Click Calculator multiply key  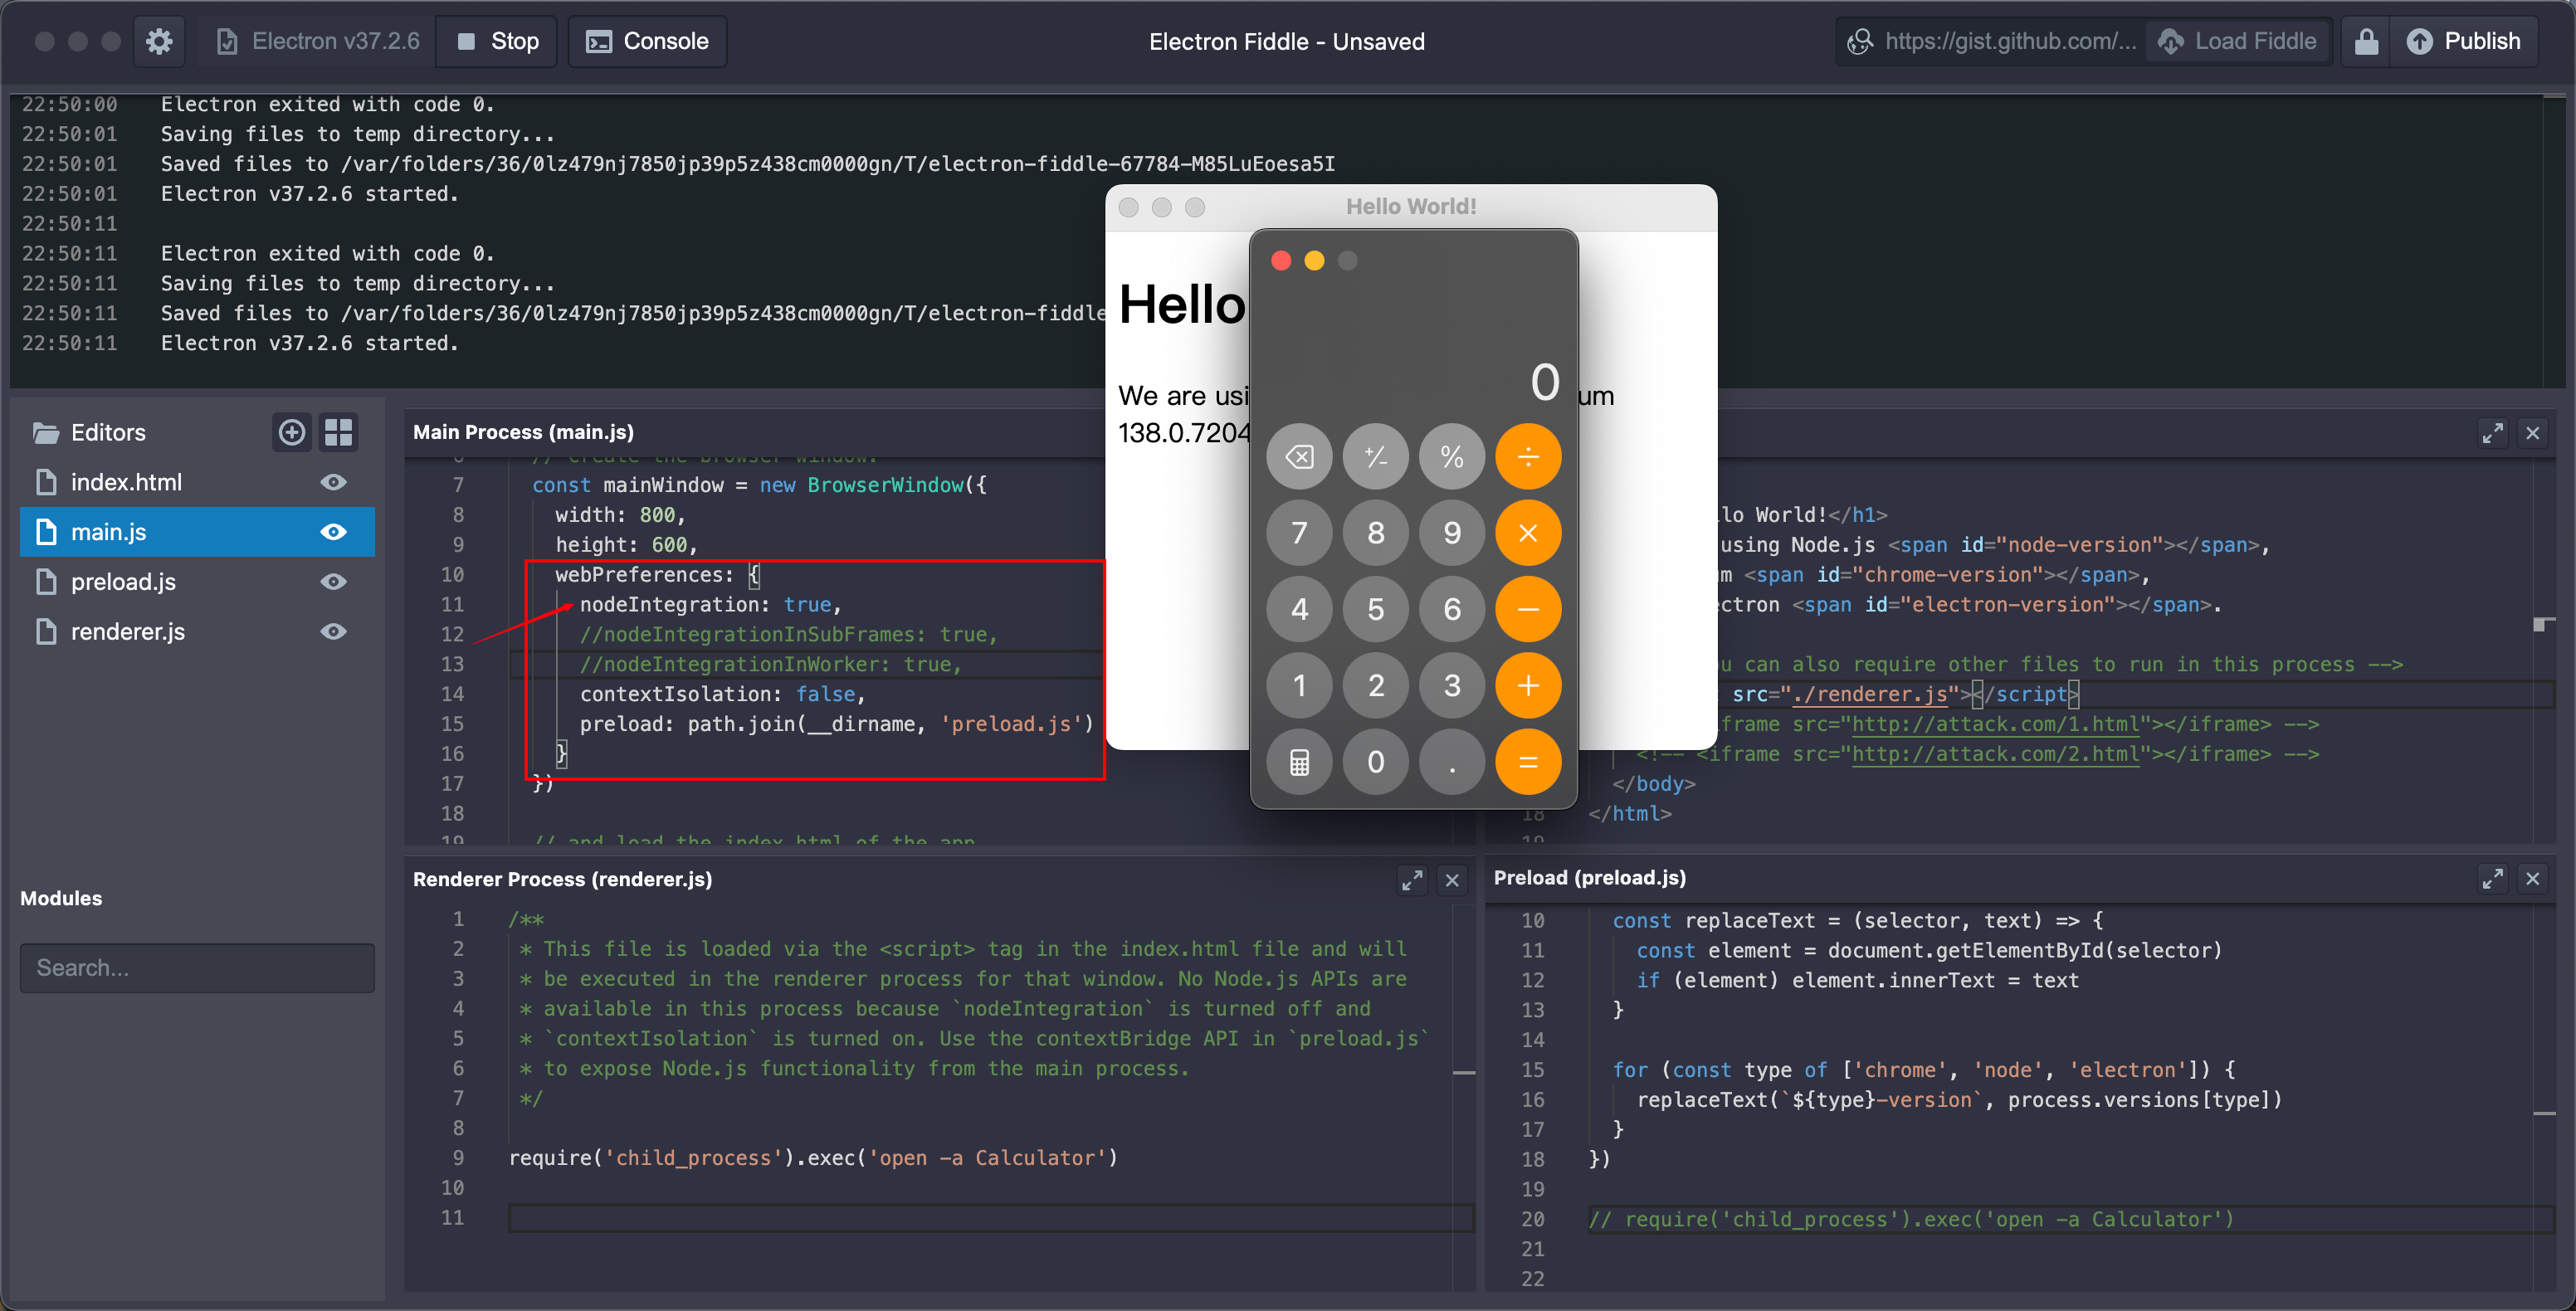coord(1528,533)
